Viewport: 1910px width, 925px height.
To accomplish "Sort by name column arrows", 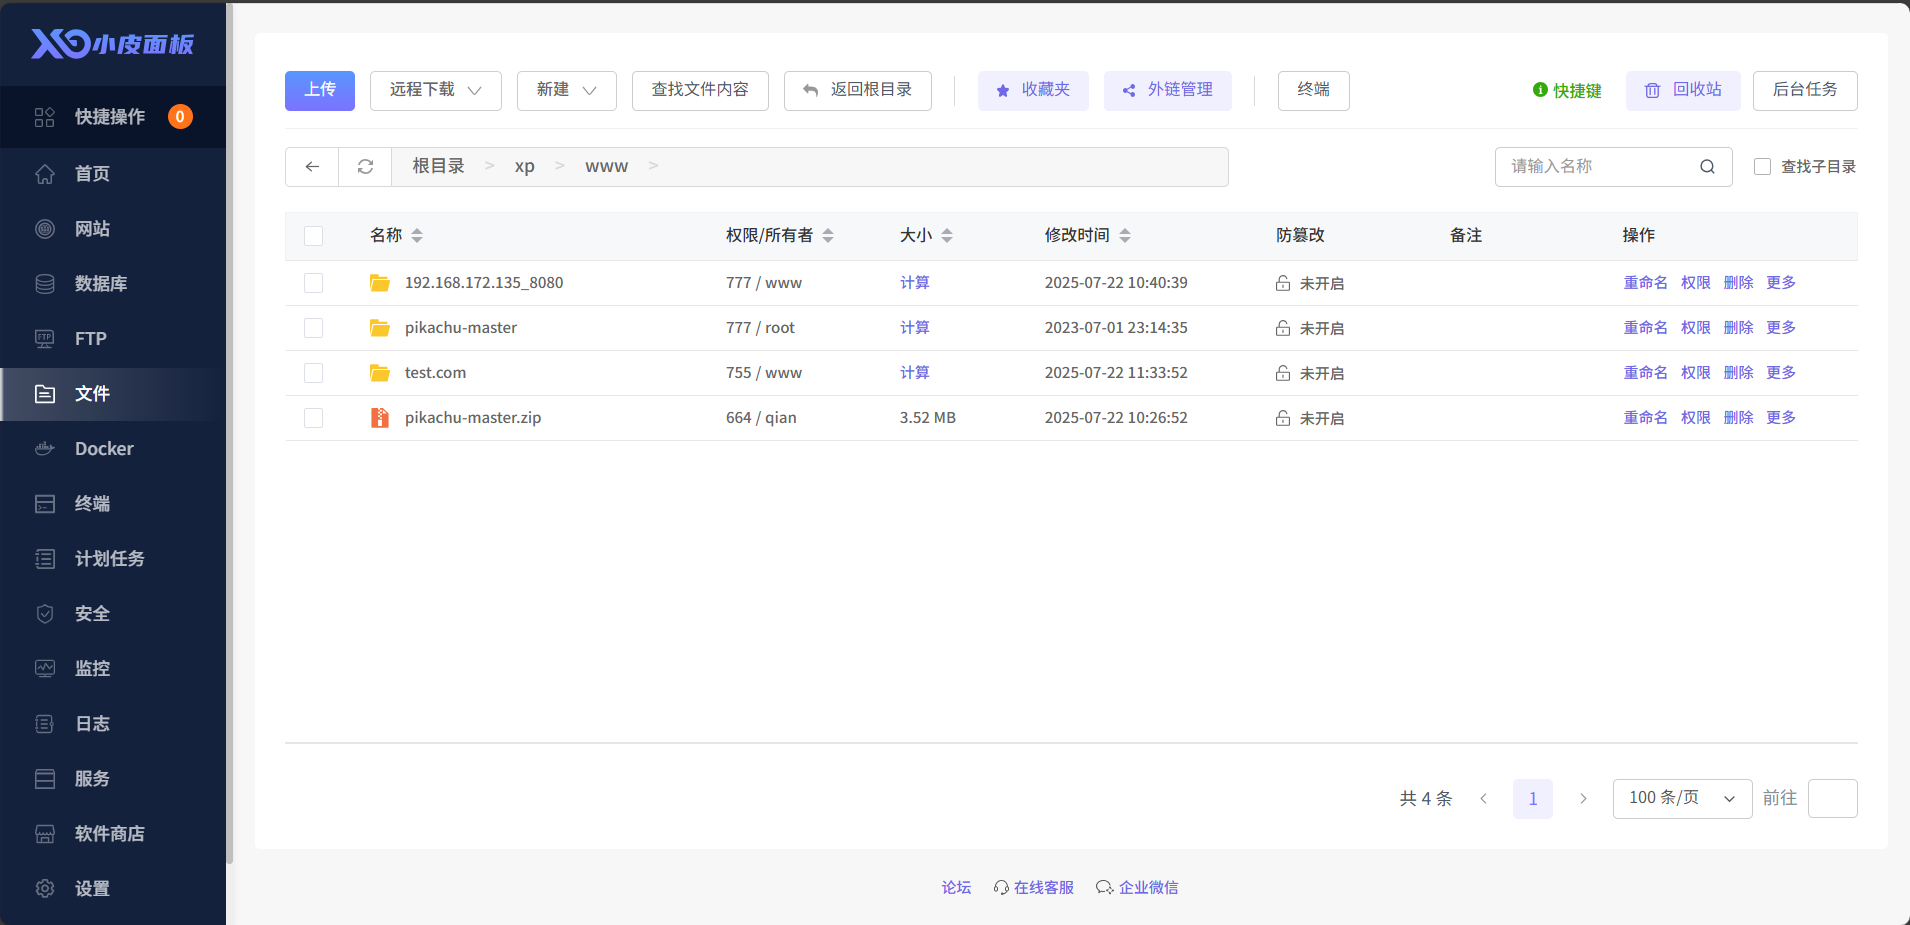I will point(417,235).
